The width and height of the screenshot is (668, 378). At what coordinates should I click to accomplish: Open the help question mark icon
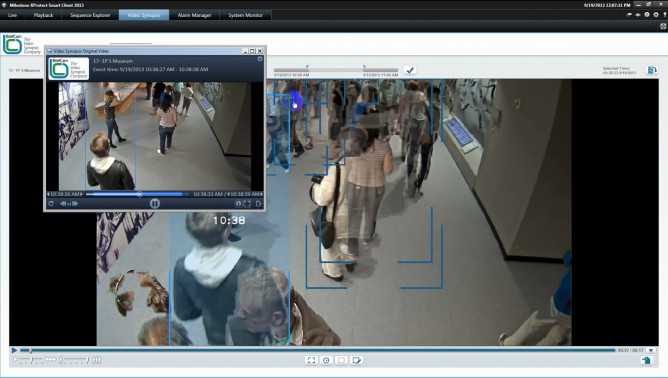point(647,15)
